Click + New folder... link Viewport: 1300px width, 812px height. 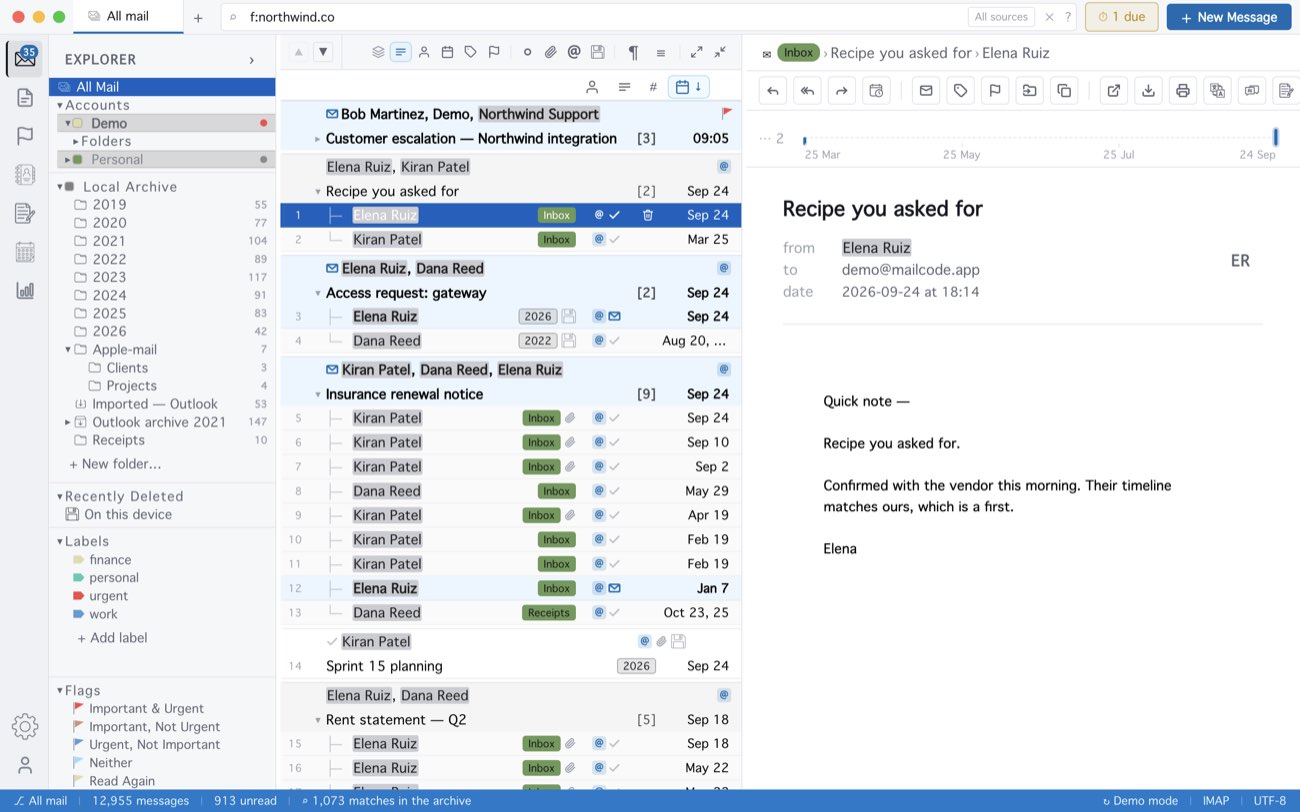coord(114,464)
